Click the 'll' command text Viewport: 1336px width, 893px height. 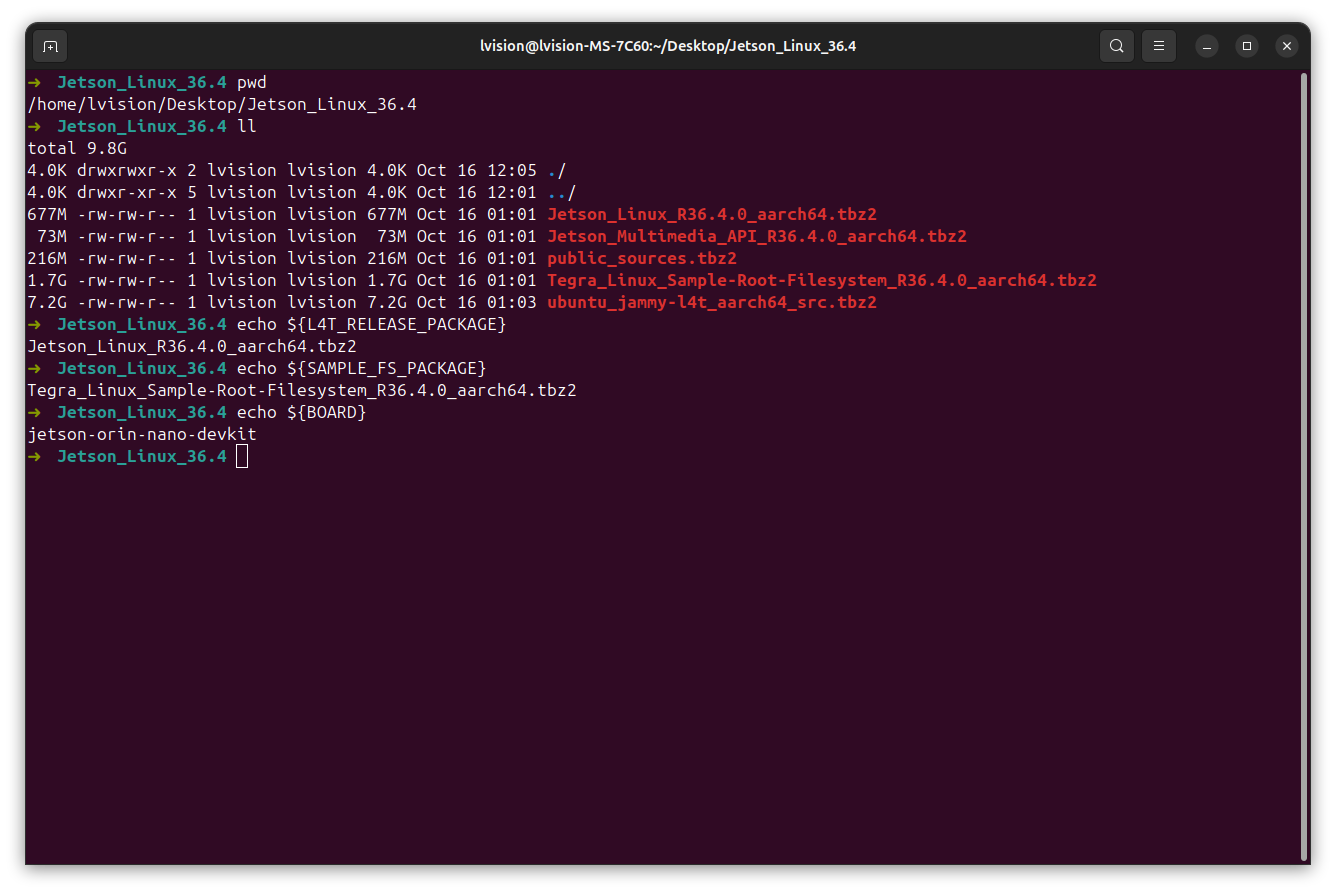(x=247, y=126)
